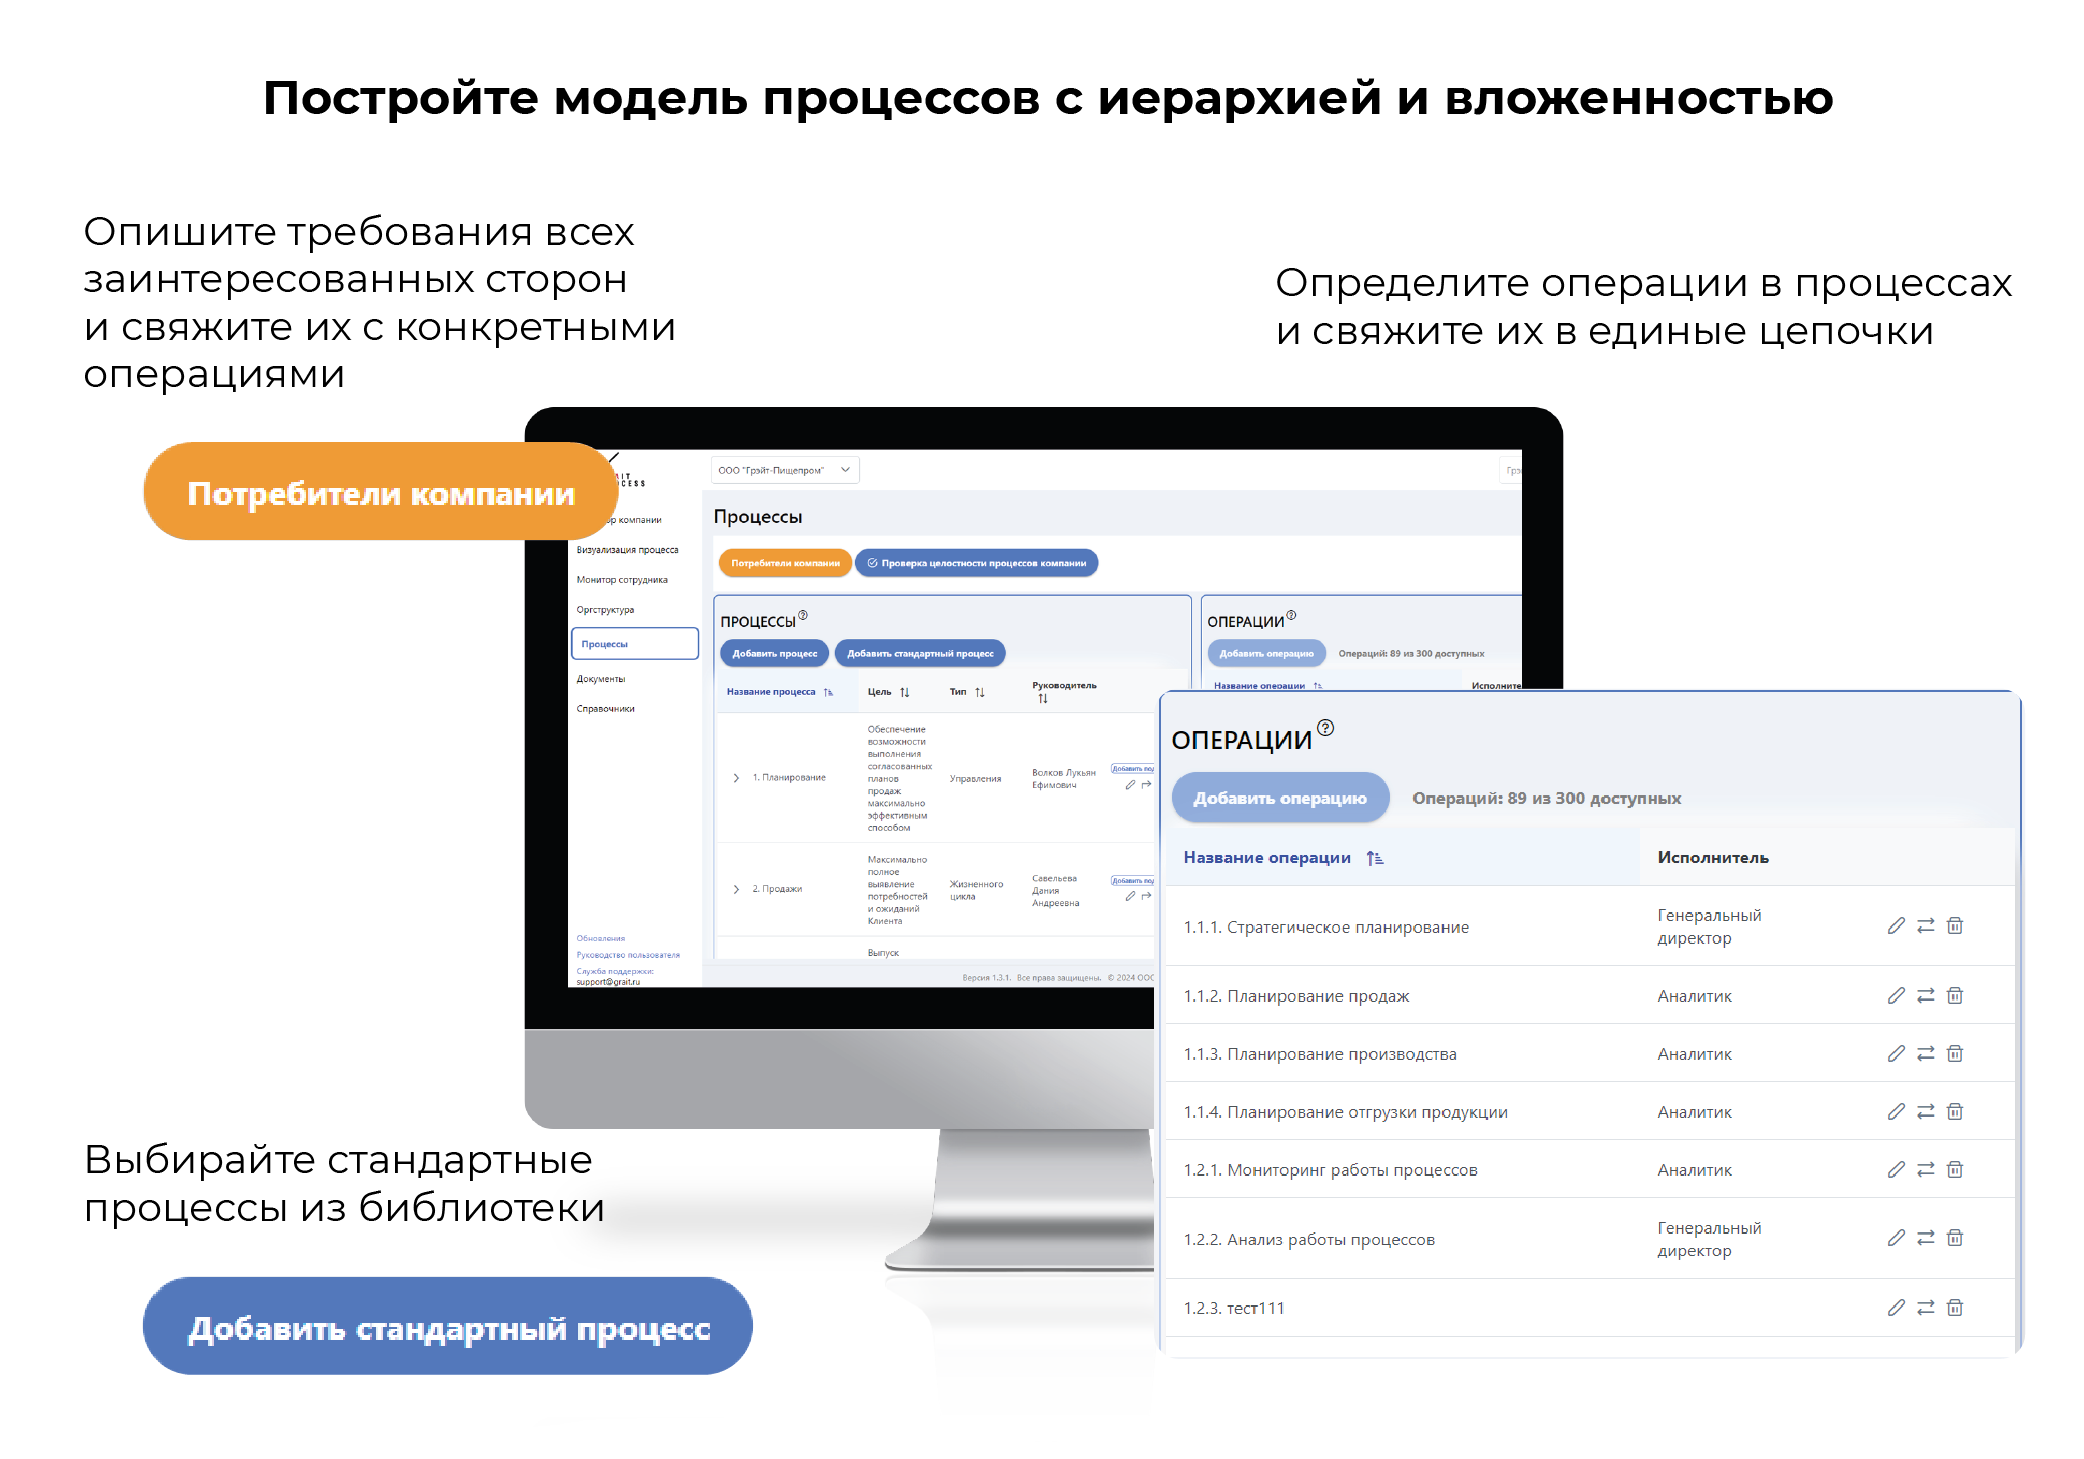Click Проверка целостности процессов компании button

point(976,563)
